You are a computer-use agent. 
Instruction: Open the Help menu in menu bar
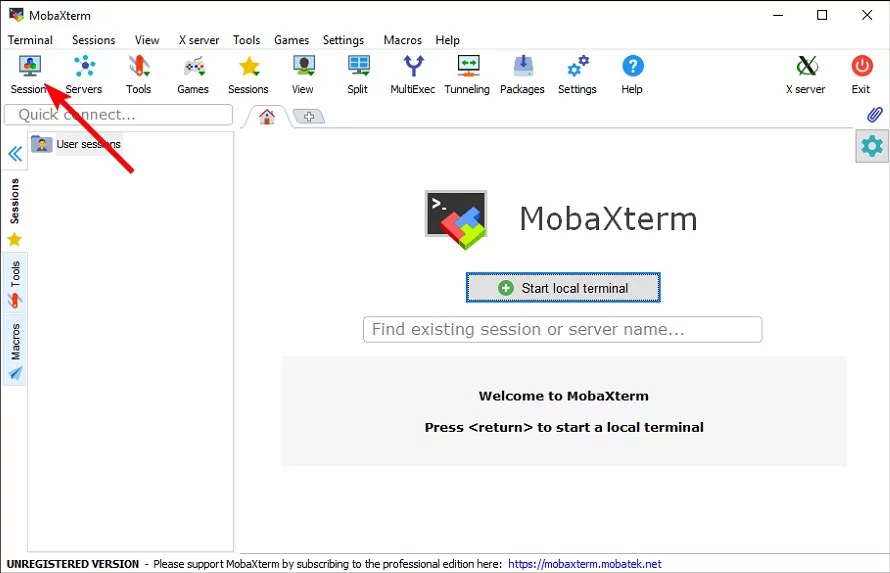(x=447, y=40)
